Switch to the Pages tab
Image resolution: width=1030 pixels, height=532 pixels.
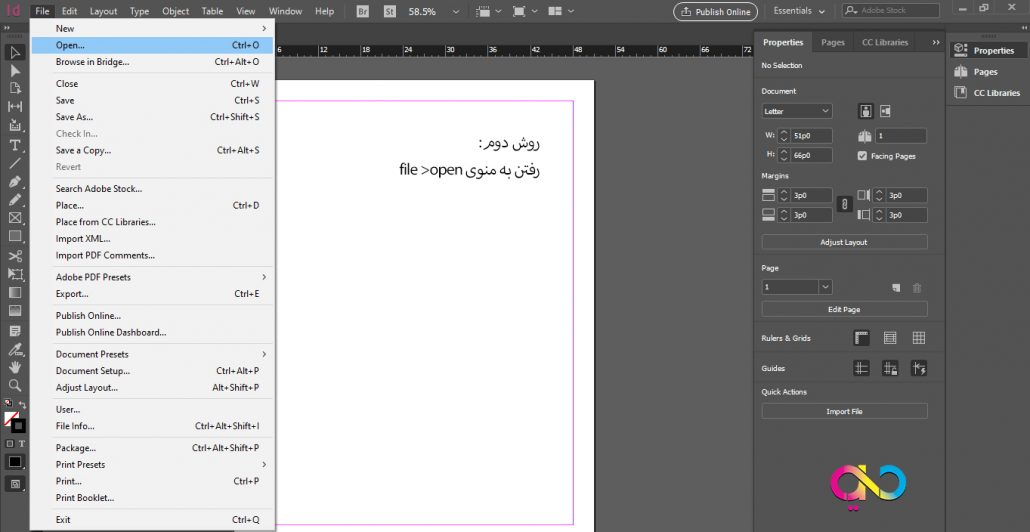coord(833,42)
